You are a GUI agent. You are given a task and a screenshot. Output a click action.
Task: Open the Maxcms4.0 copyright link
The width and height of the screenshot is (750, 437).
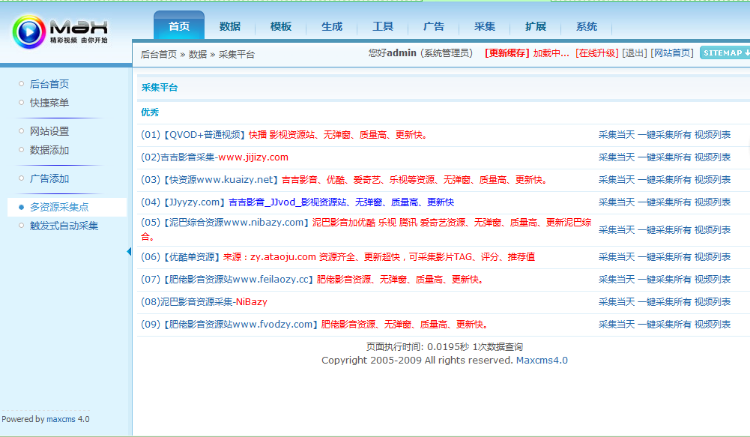(x=542, y=361)
